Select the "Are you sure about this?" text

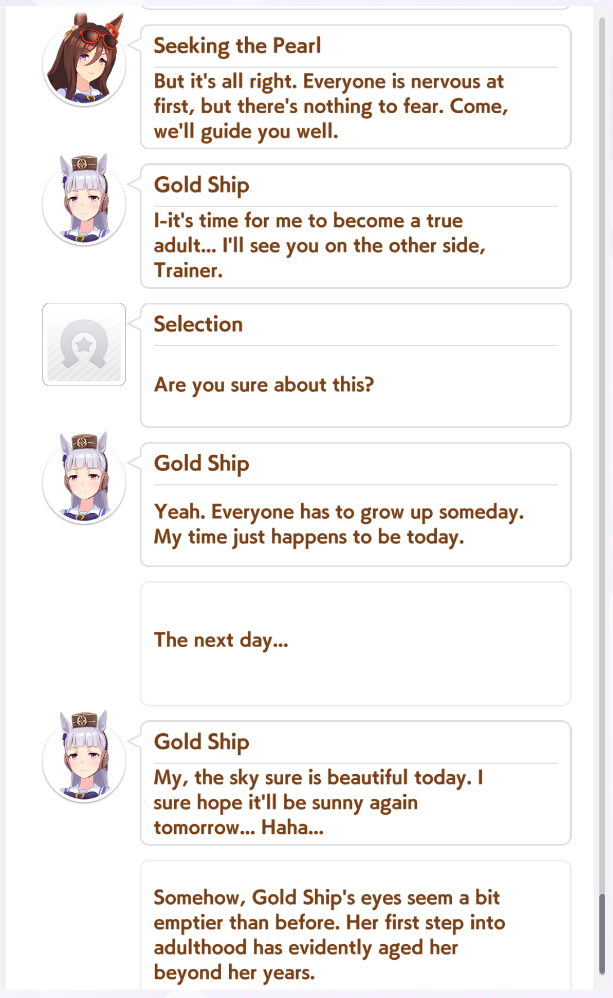[264, 383]
